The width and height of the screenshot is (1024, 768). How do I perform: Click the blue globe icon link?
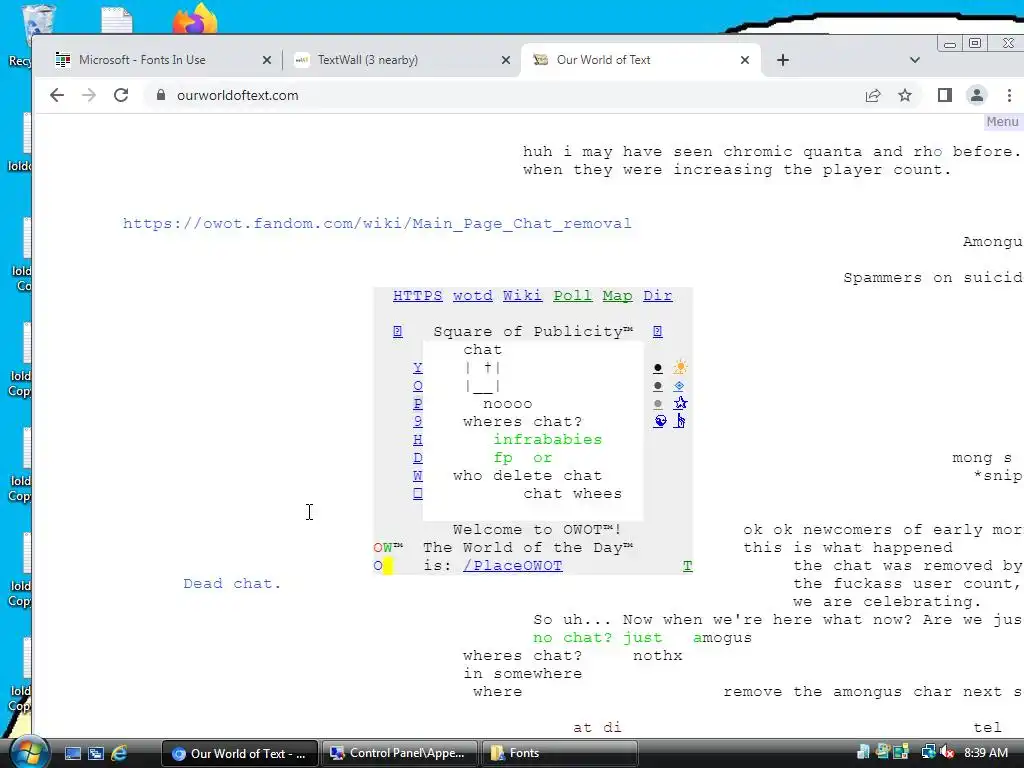click(x=660, y=421)
